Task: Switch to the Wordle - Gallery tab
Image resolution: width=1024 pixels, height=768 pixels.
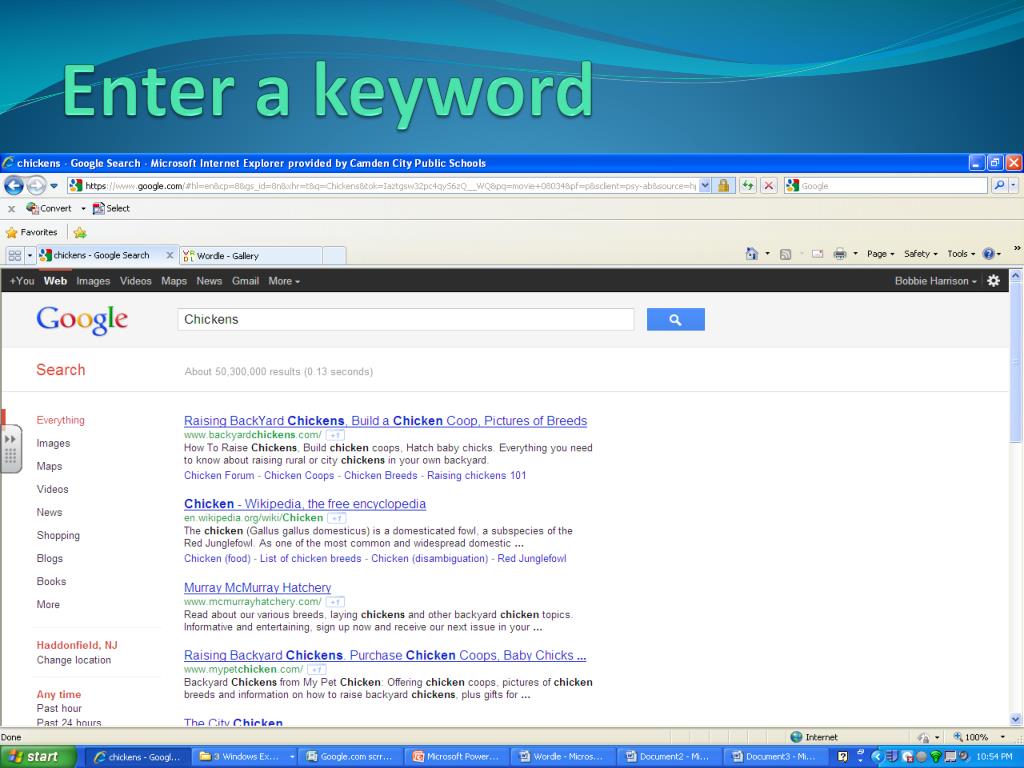Action: pos(251,256)
